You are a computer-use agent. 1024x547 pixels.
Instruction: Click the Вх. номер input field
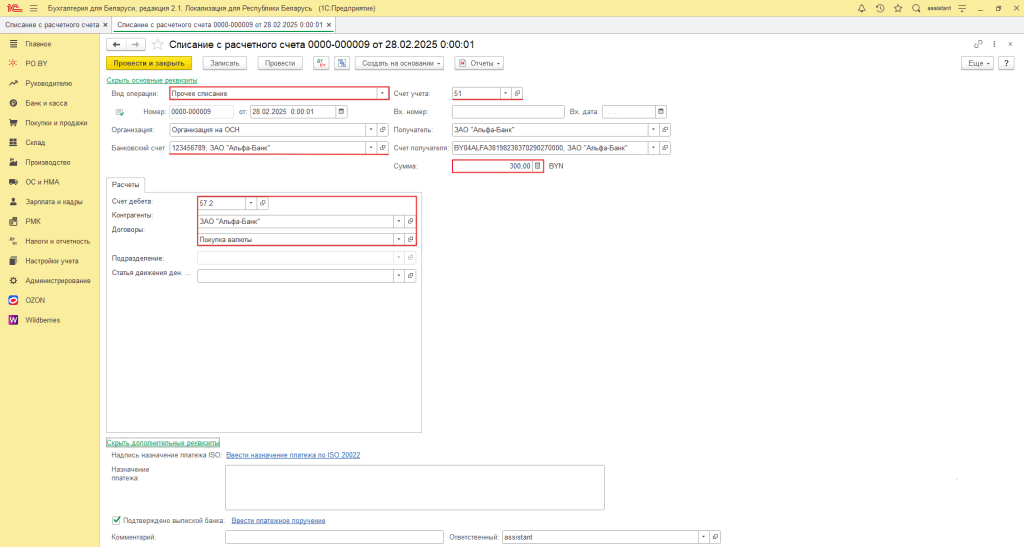[508, 112]
